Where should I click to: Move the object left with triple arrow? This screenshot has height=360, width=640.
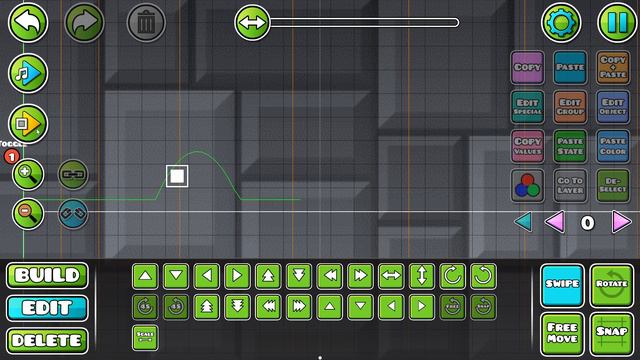[x=268, y=307]
